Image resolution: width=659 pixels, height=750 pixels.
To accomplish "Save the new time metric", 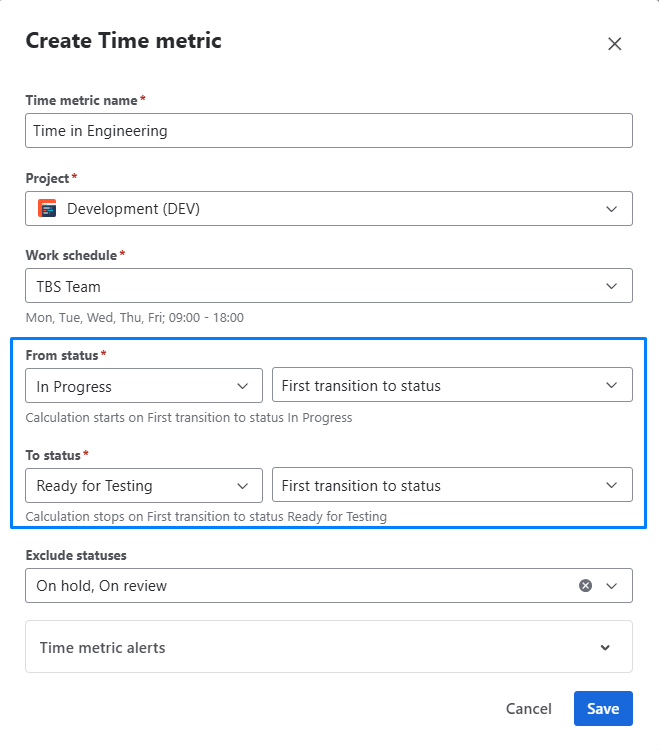I will (603, 709).
